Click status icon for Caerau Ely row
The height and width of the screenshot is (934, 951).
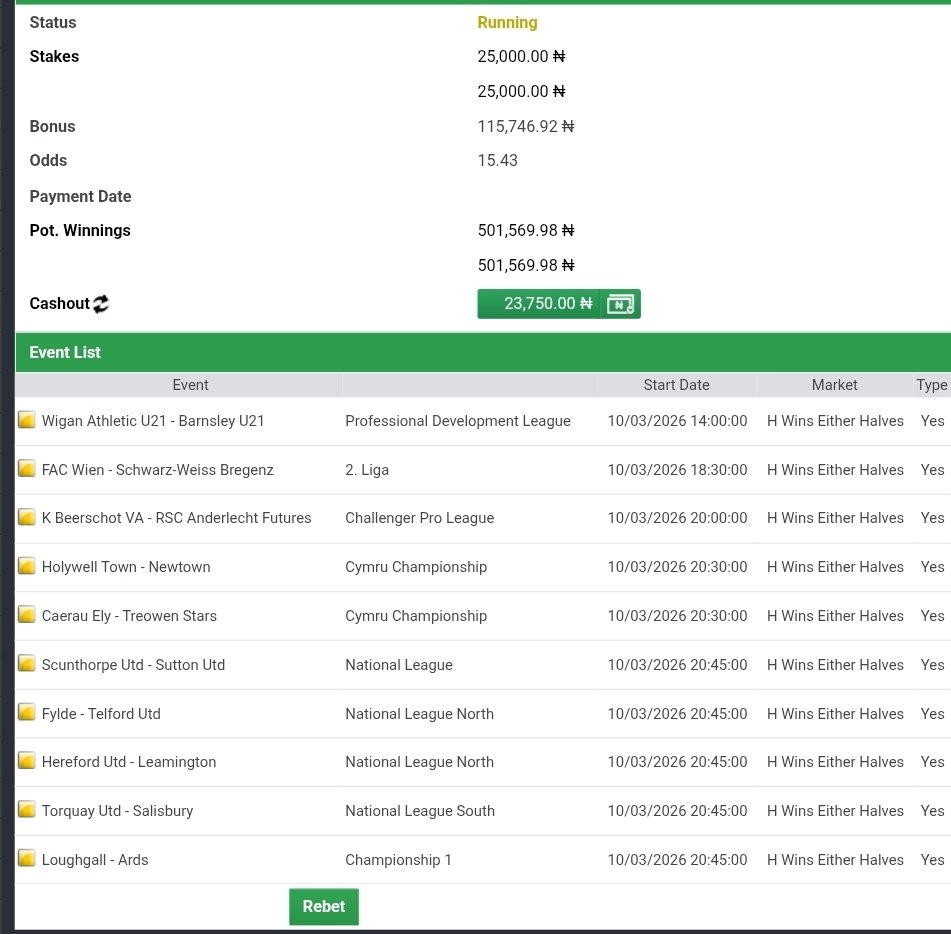27,615
